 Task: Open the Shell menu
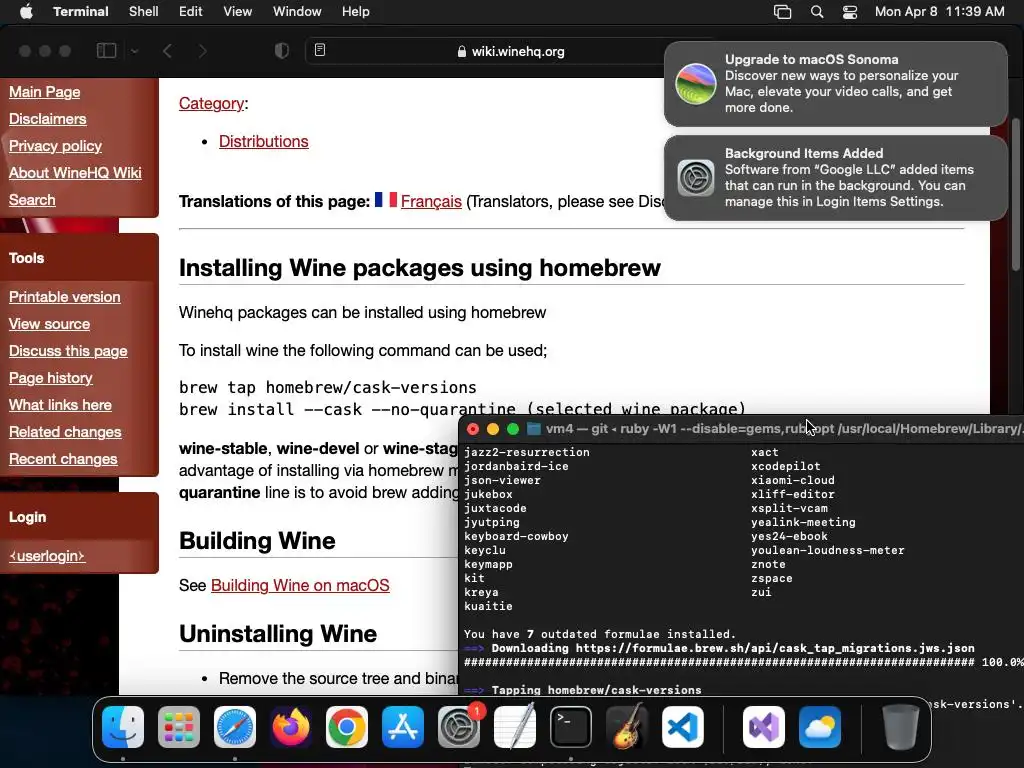143,12
